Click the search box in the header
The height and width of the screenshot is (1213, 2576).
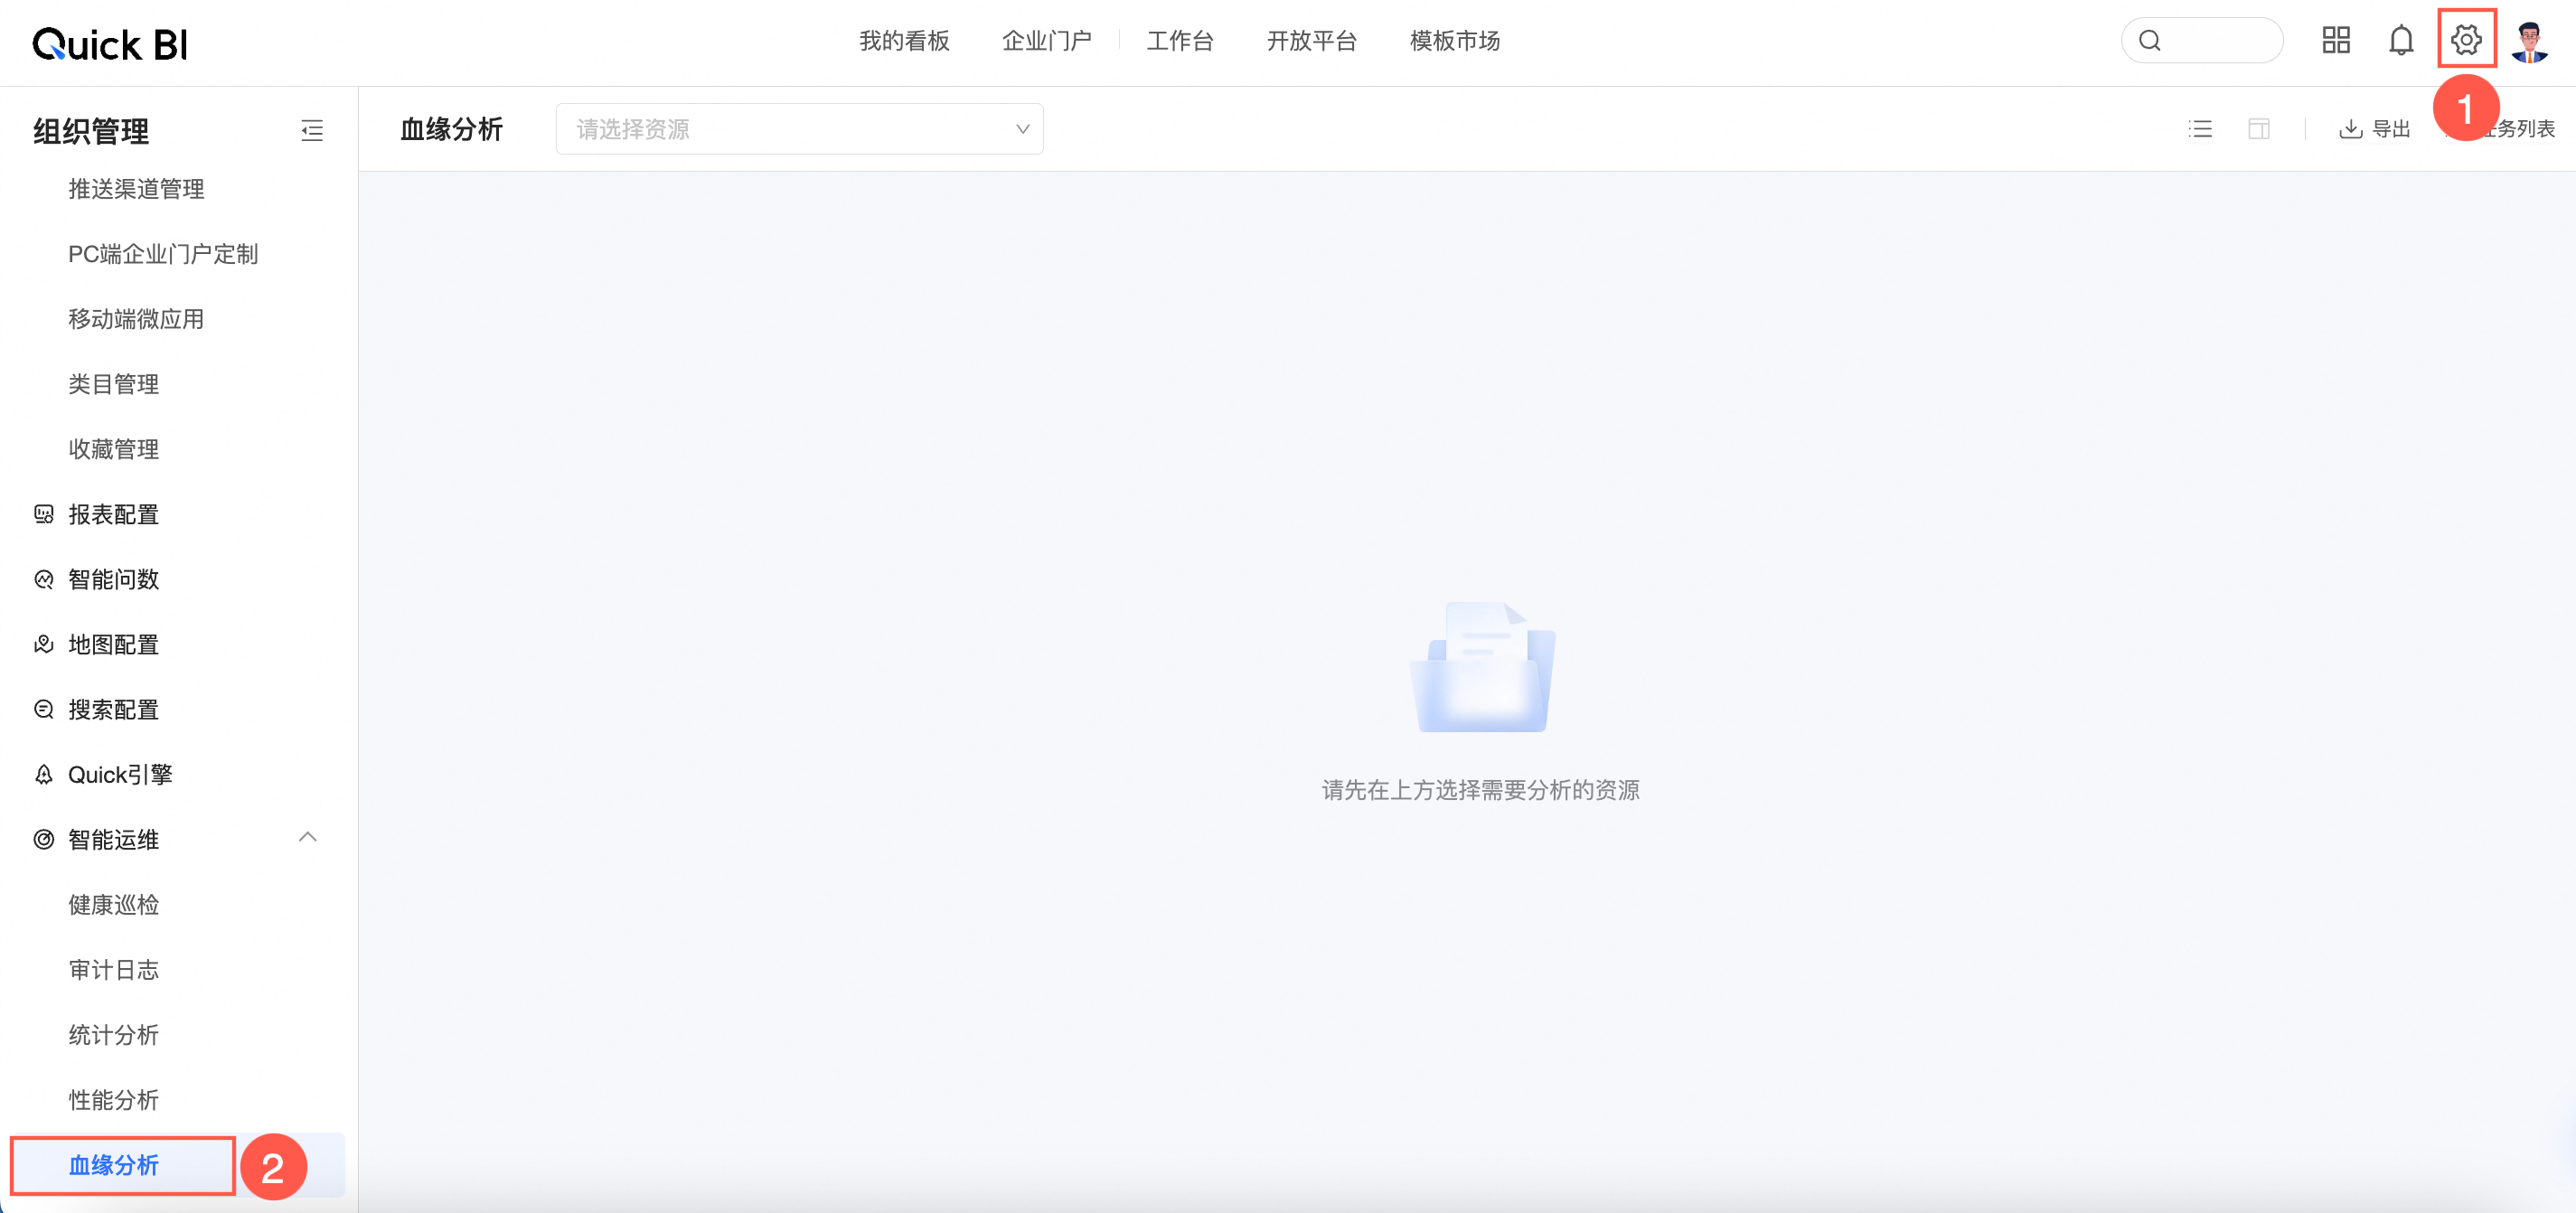point(2202,41)
